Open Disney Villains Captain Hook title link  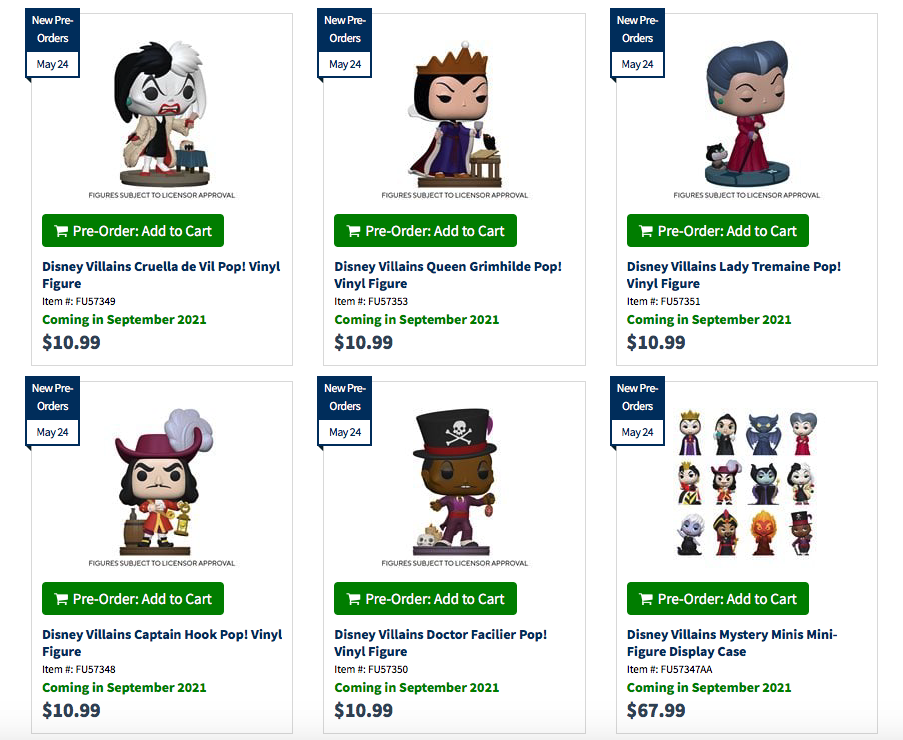pyautogui.click(x=161, y=635)
